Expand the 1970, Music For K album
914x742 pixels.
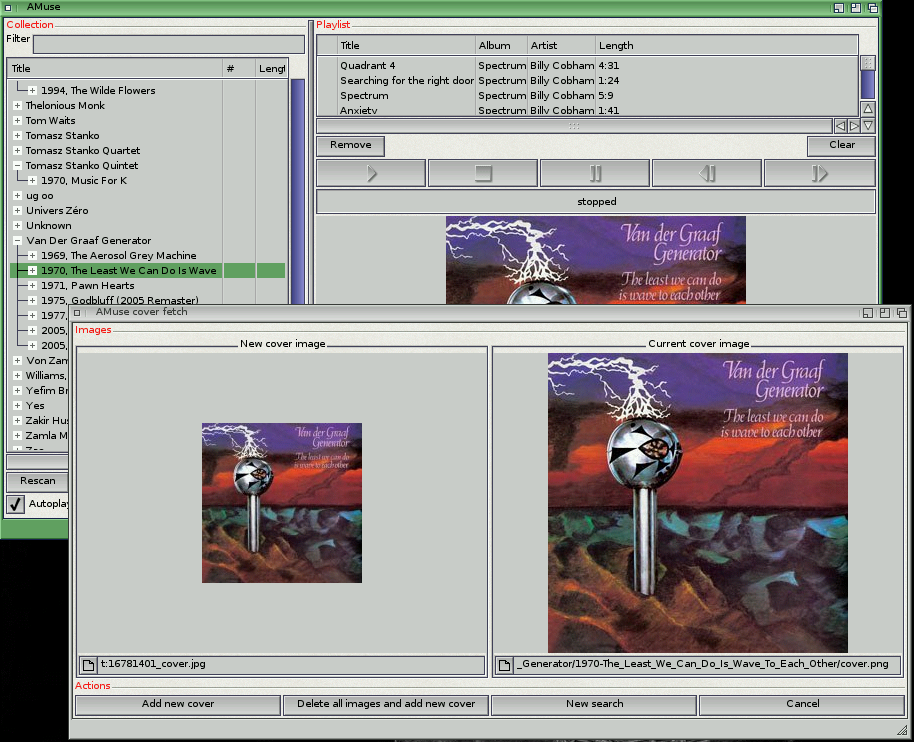click(33, 181)
